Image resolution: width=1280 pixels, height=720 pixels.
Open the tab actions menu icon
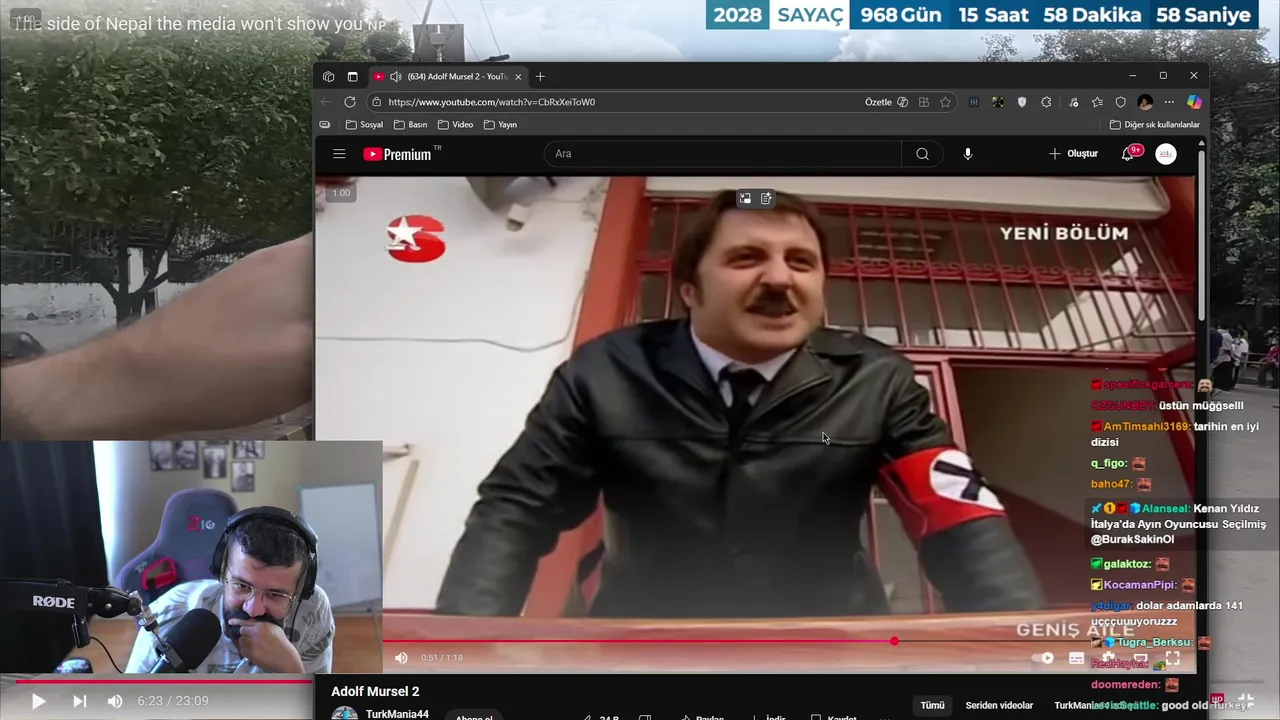pyautogui.click(x=352, y=76)
